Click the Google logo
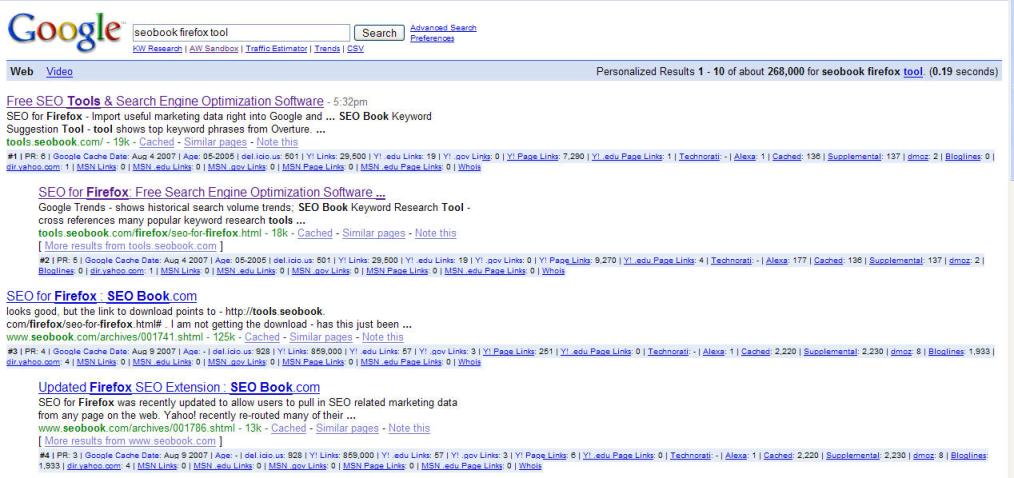1014x478 pixels. click(x=65, y=31)
